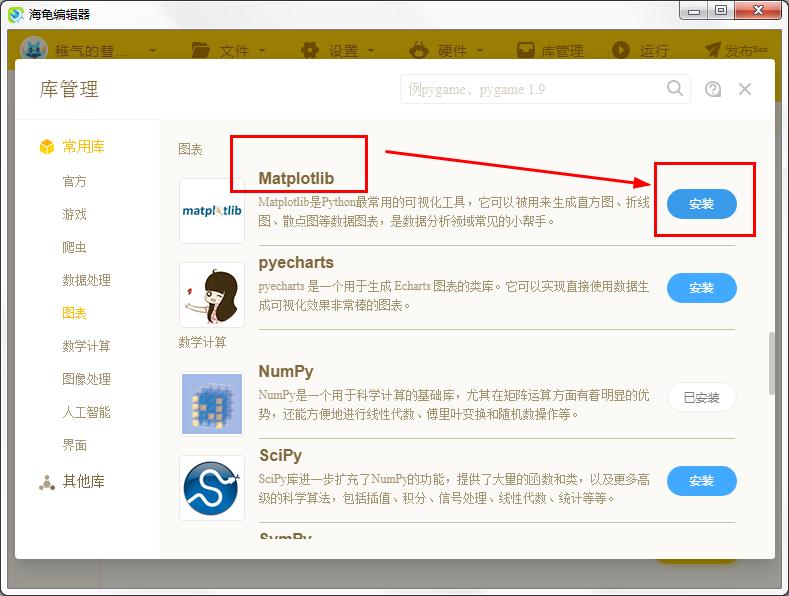Click the Matplotlib title text
The height and width of the screenshot is (596, 789).
click(296, 178)
